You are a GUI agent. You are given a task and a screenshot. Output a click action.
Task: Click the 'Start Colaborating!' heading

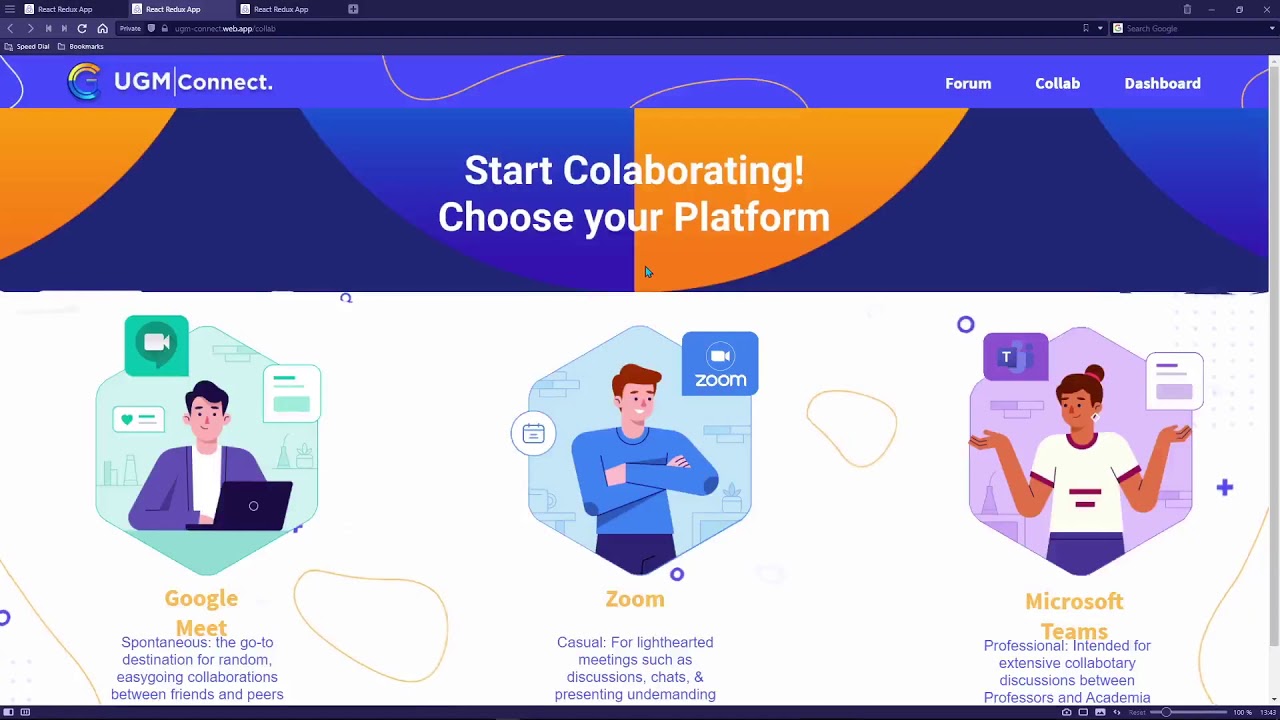coord(634,170)
